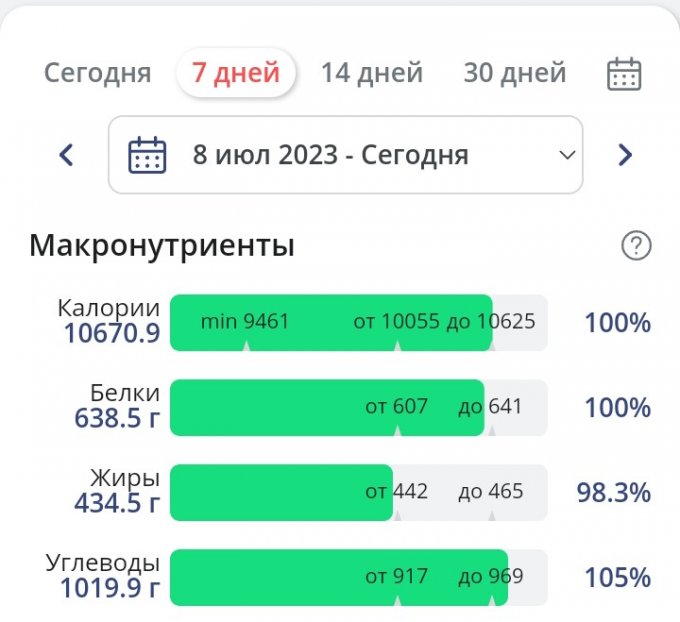Screen dimensions: 680x622
Task: Tap the Белки 638.5 г value label
Action: [117, 418]
